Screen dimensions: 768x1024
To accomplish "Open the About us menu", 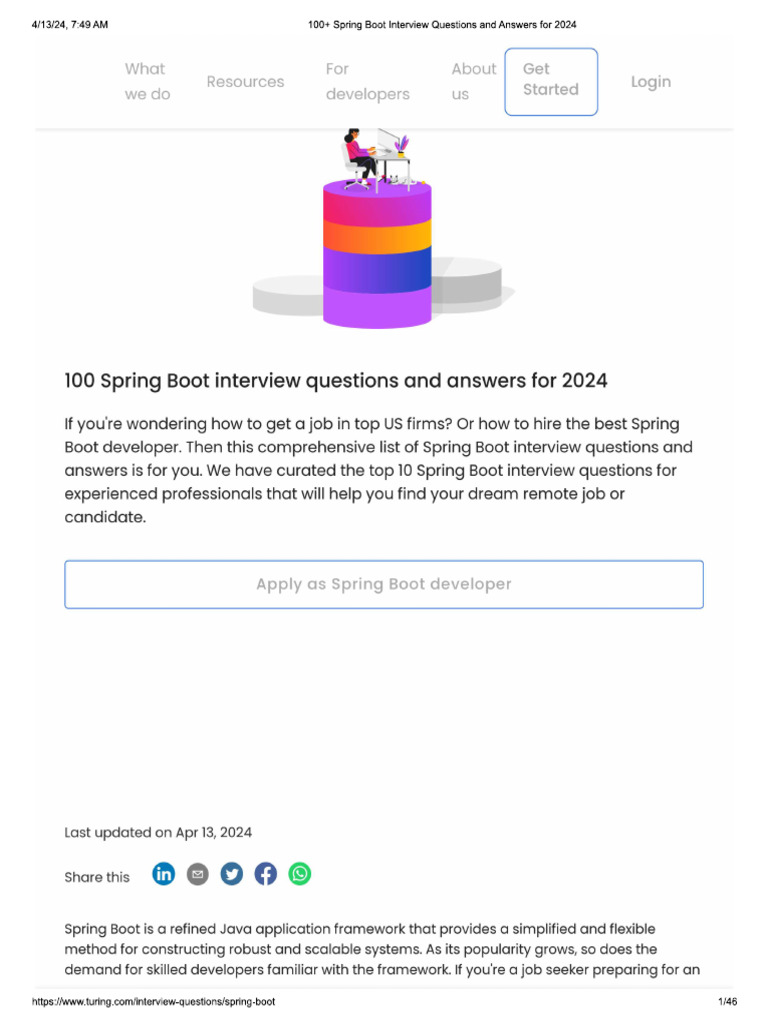I will pos(474,82).
